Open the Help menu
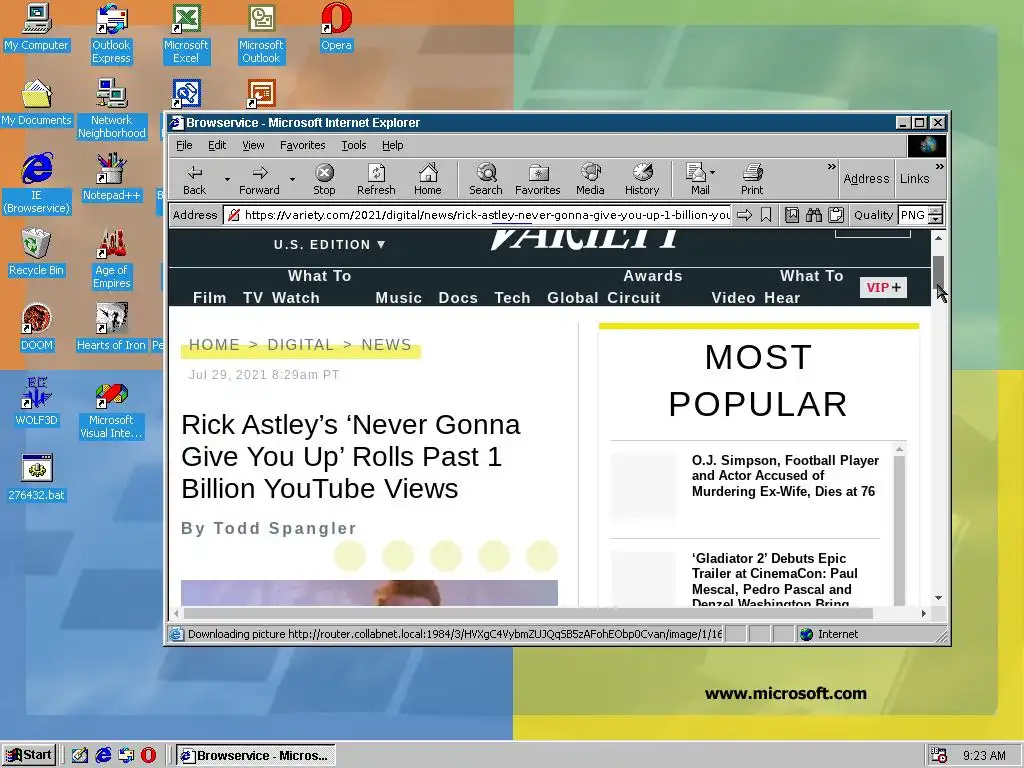The height and width of the screenshot is (768, 1024). coord(392,145)
